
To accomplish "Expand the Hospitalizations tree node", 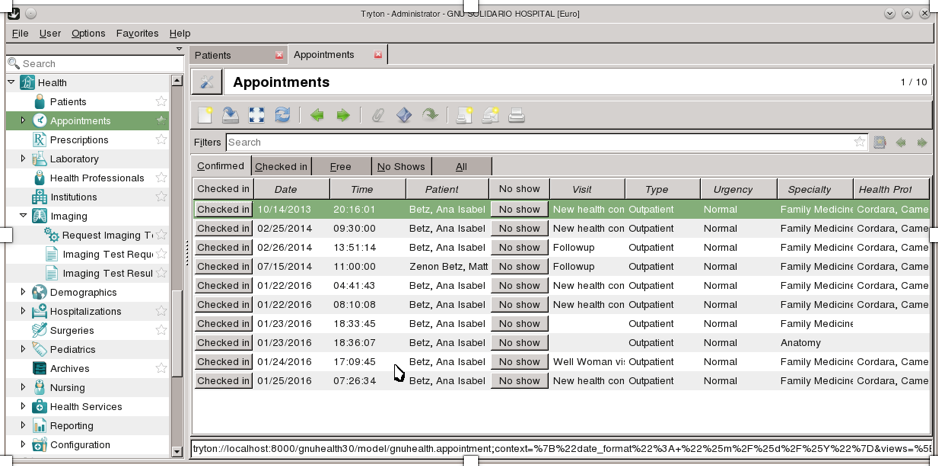I will coord(23,311).
